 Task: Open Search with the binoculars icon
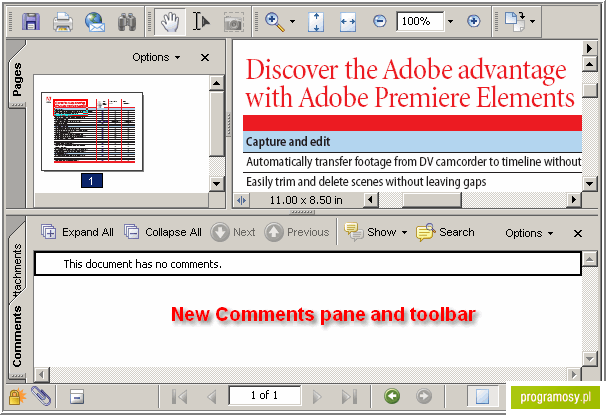click(x=127, y=22)
